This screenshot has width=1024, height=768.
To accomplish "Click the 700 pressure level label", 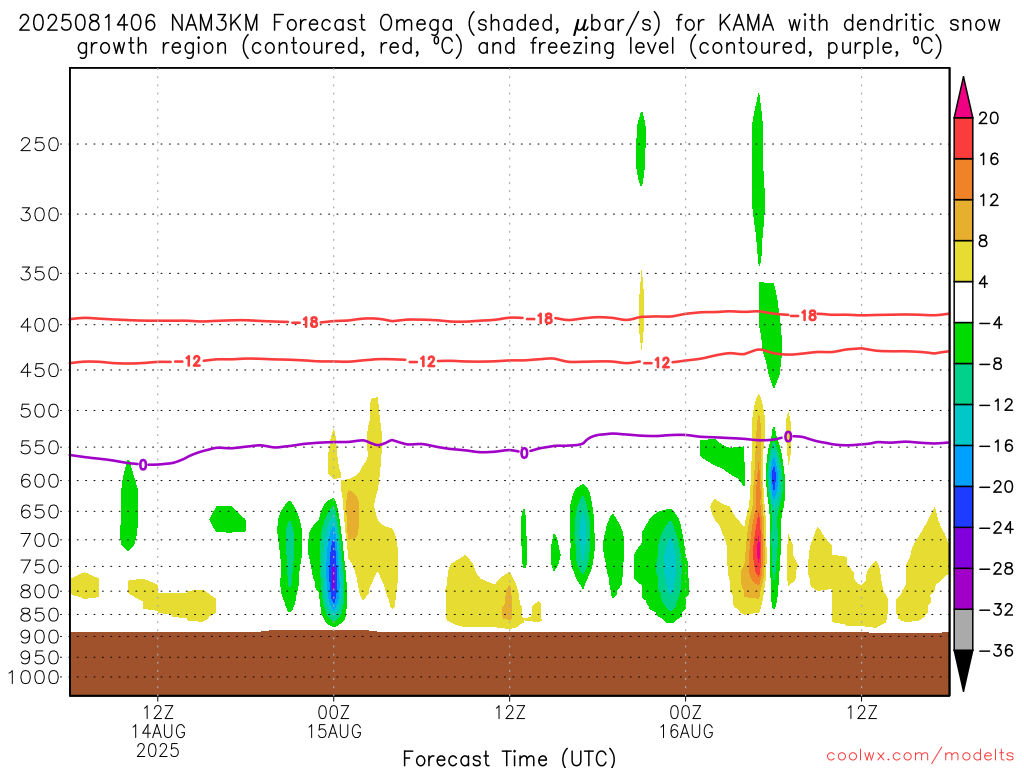I will point(40,540).
